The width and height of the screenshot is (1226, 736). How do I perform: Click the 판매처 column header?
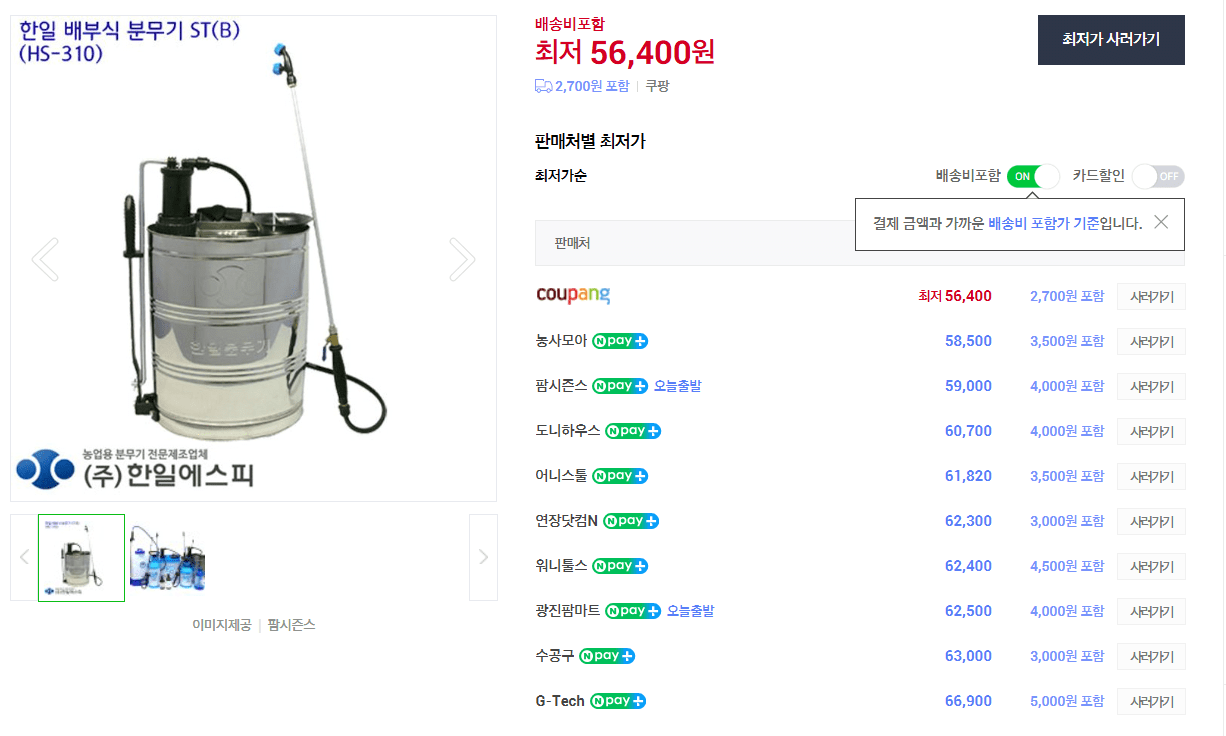[x=572, y=243]
